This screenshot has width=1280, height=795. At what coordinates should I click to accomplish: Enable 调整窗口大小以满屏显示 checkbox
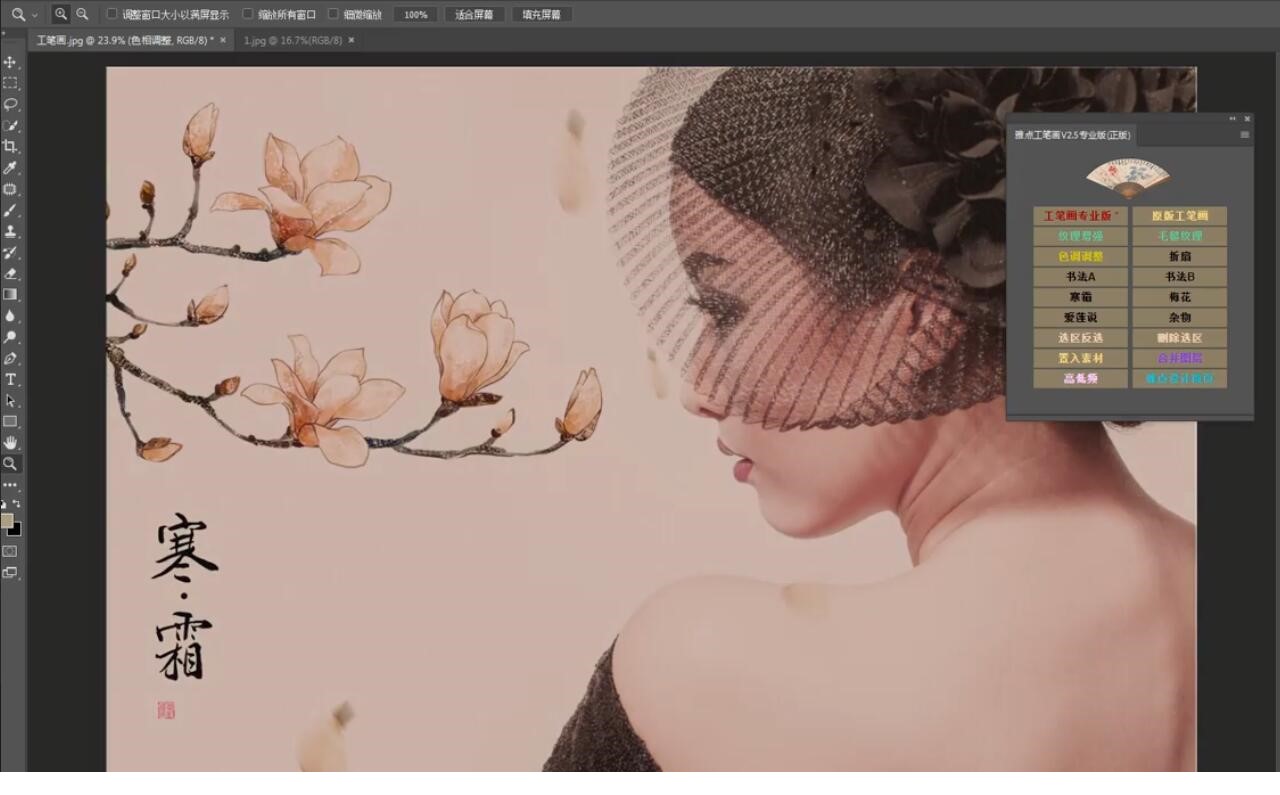click(x=112, y=14)
